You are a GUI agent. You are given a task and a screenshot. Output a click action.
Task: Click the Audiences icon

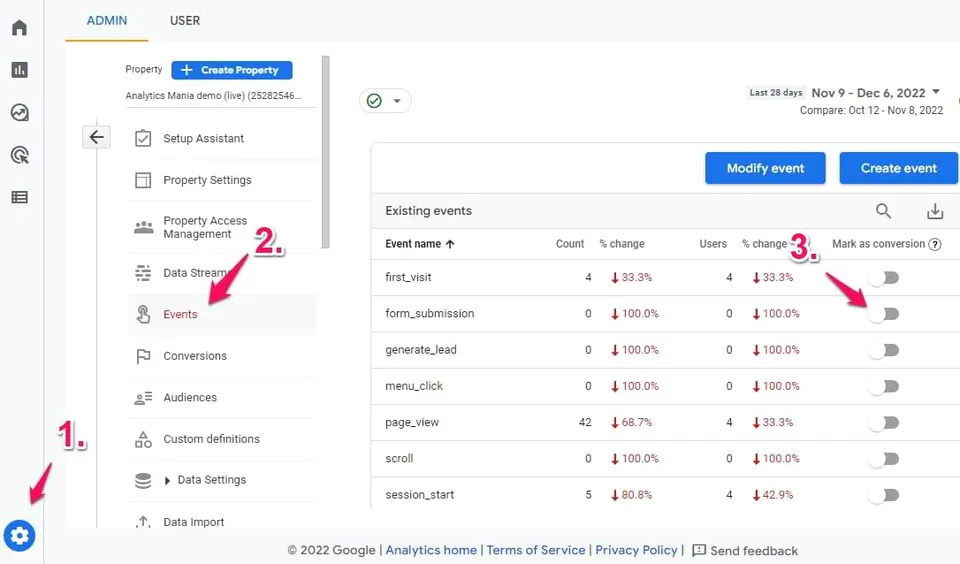coord(143,398)
